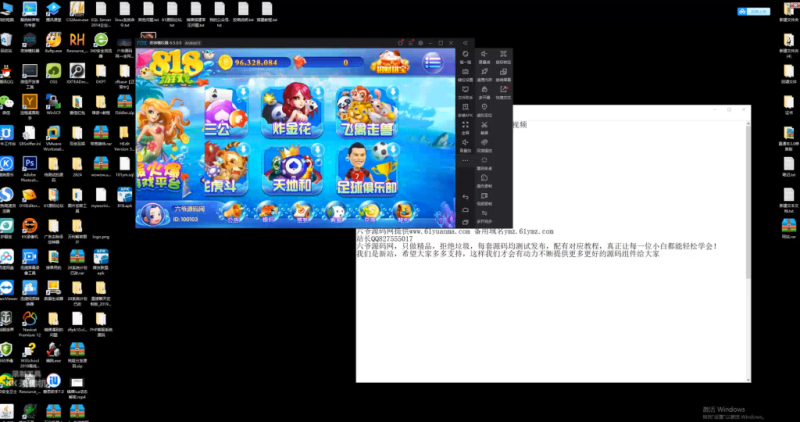Screen dimensions: 800x422
Task: Select 360 browser desktop shortcut
Action: pos(101,43)
